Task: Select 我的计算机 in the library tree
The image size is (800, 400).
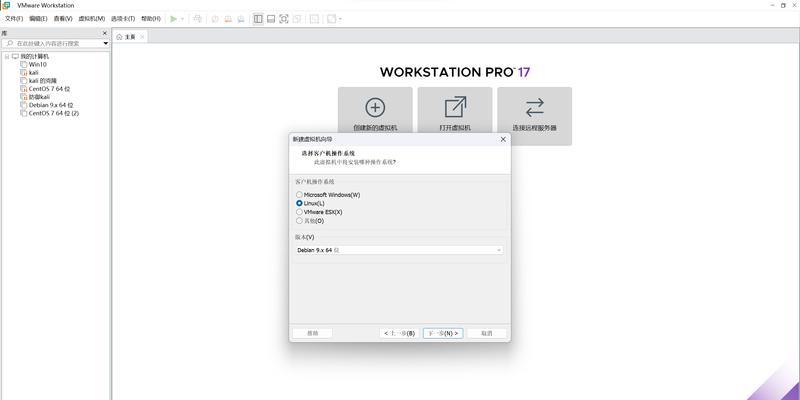Action: coord(34,56)
